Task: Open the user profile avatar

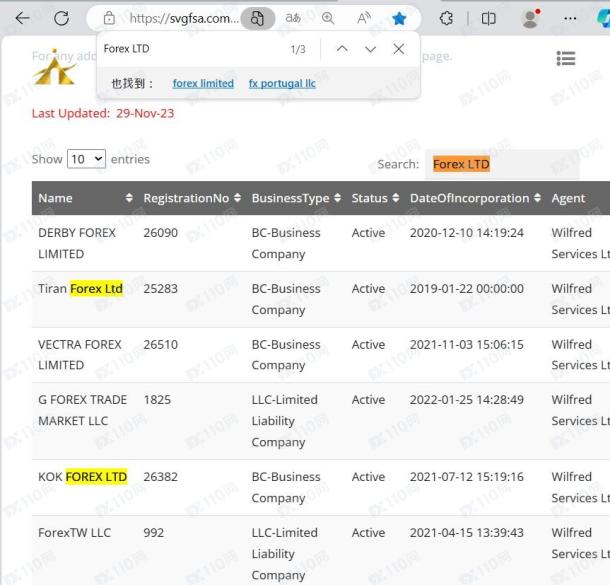Action: click(531, 18)
